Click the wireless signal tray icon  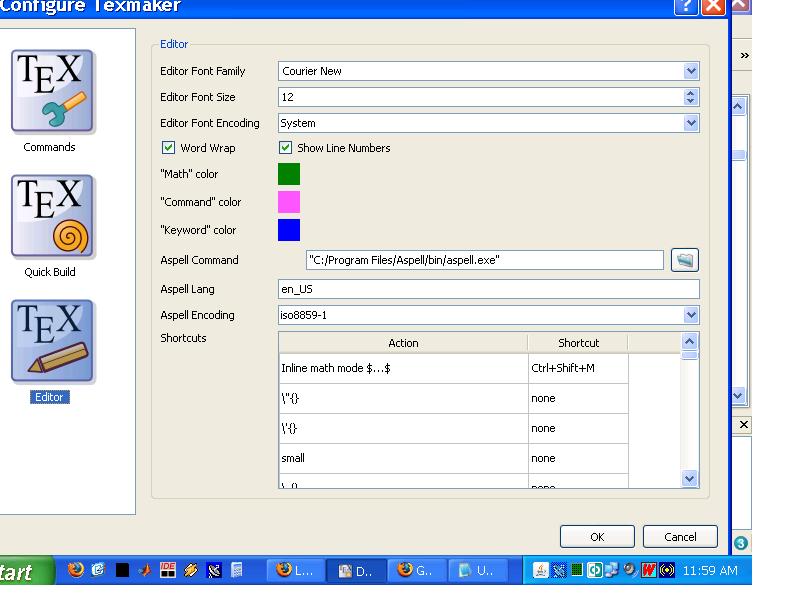click(667, 569)
